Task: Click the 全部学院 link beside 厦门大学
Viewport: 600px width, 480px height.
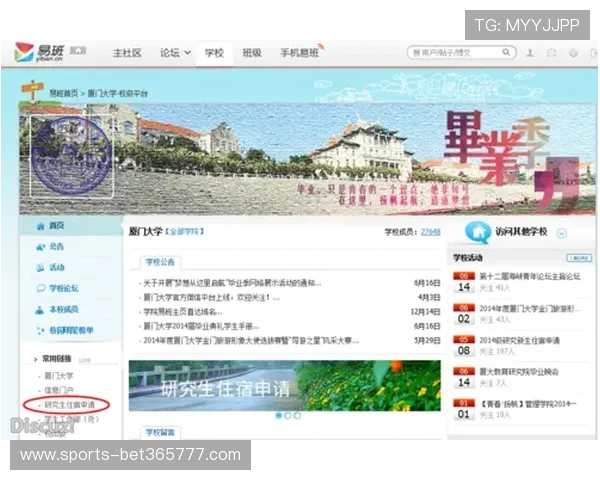Action: click(184, 232)
